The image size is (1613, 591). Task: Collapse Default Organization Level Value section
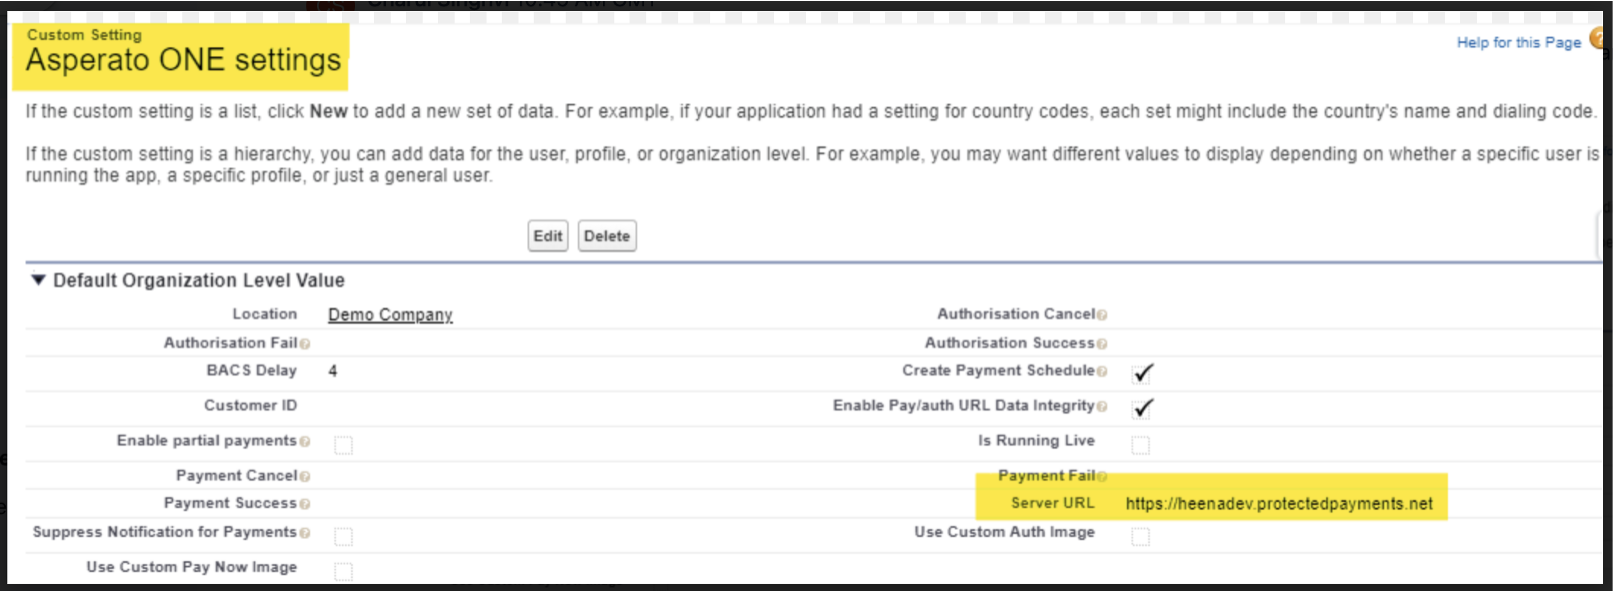point(38,280)
